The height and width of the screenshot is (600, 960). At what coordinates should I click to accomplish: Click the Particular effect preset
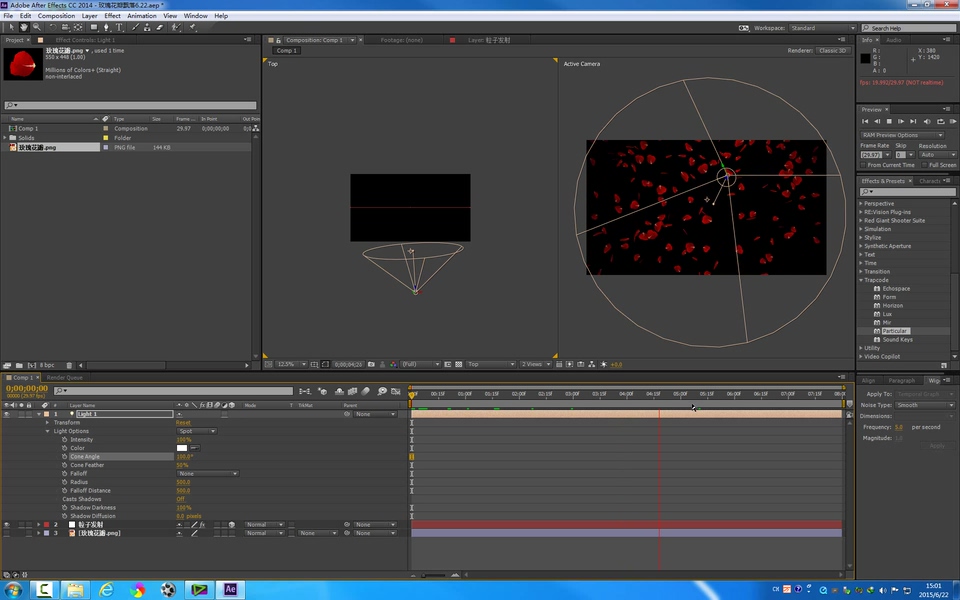894,331
